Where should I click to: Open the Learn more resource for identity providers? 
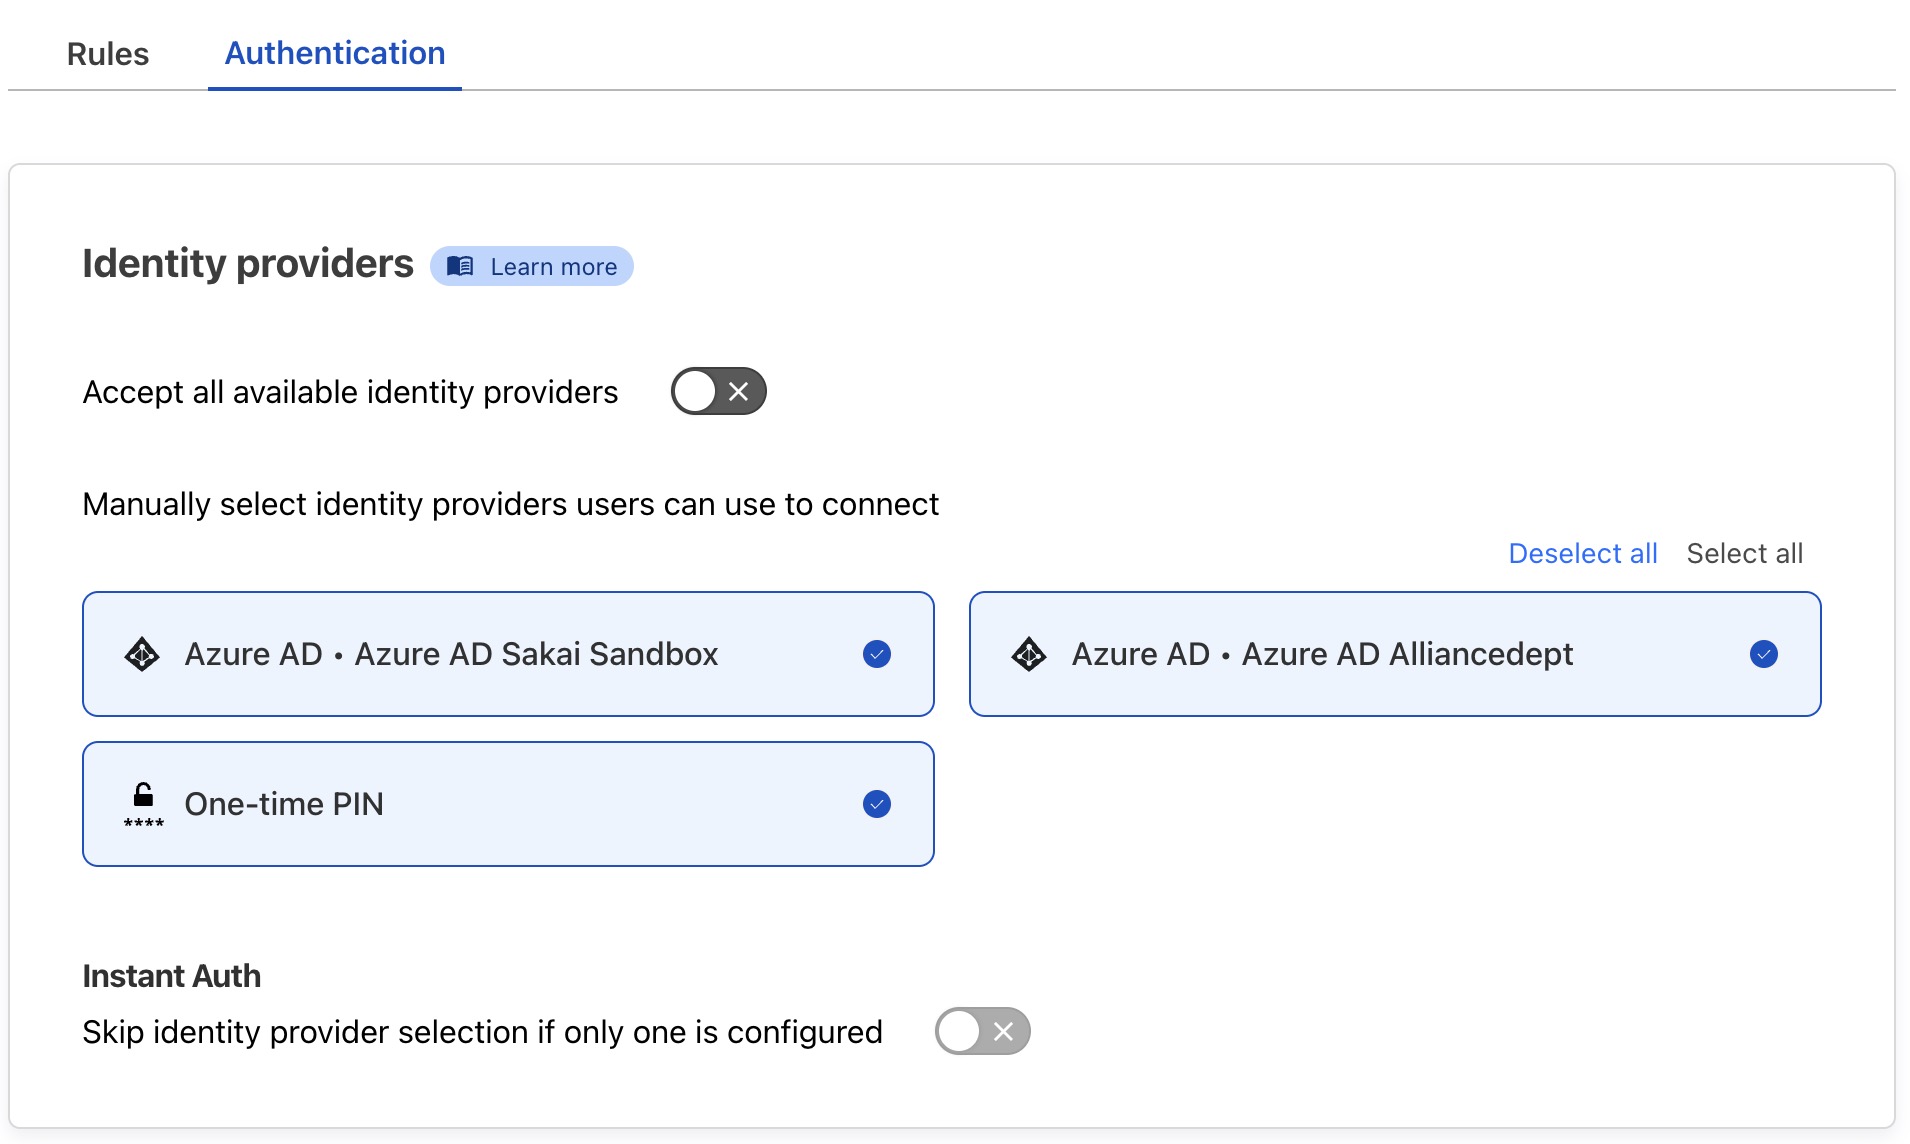click(x=531, y=266)
